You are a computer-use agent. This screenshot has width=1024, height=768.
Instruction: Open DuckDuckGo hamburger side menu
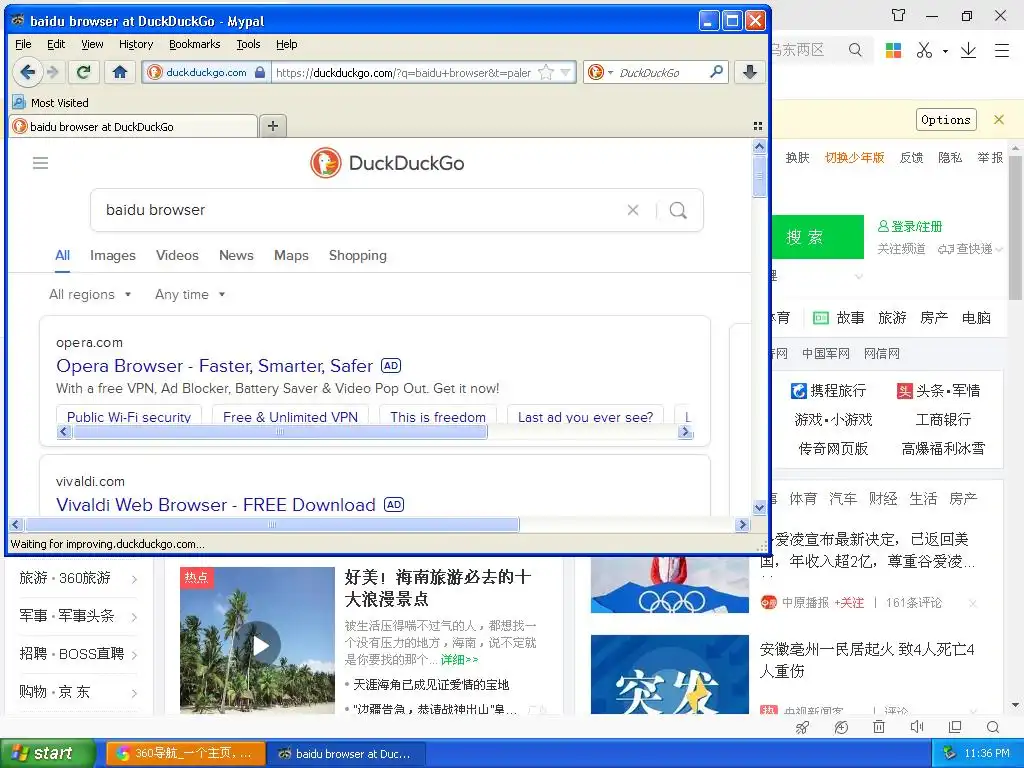[x=40, y=163]
